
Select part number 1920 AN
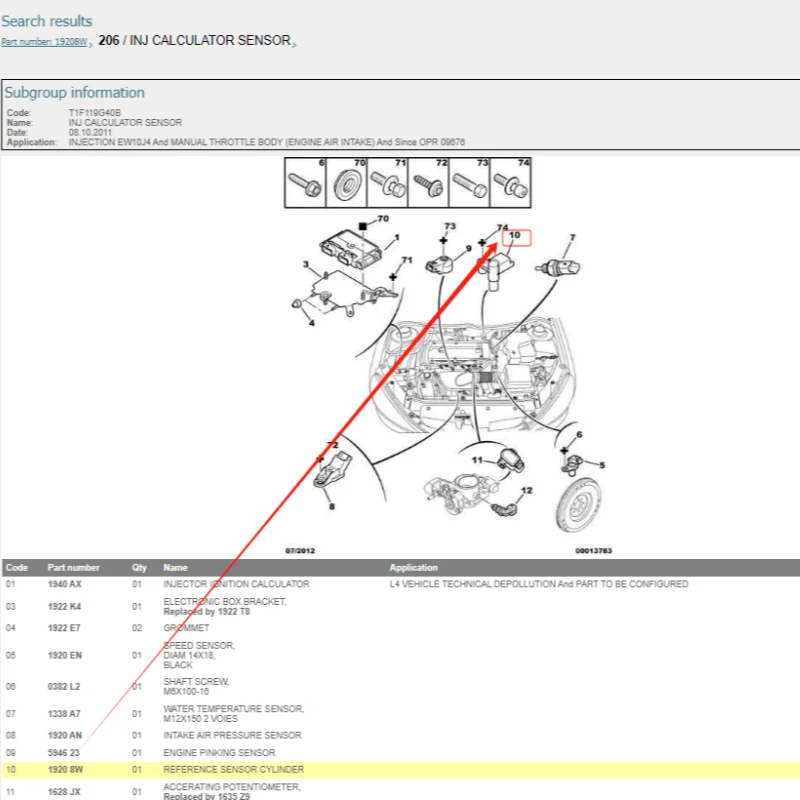(x=65, y=735)
